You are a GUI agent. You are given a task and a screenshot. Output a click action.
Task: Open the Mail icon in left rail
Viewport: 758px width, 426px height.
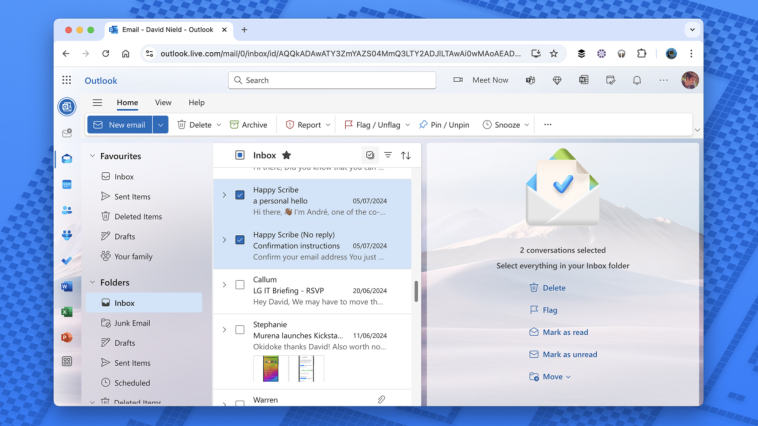pos(67,159)
